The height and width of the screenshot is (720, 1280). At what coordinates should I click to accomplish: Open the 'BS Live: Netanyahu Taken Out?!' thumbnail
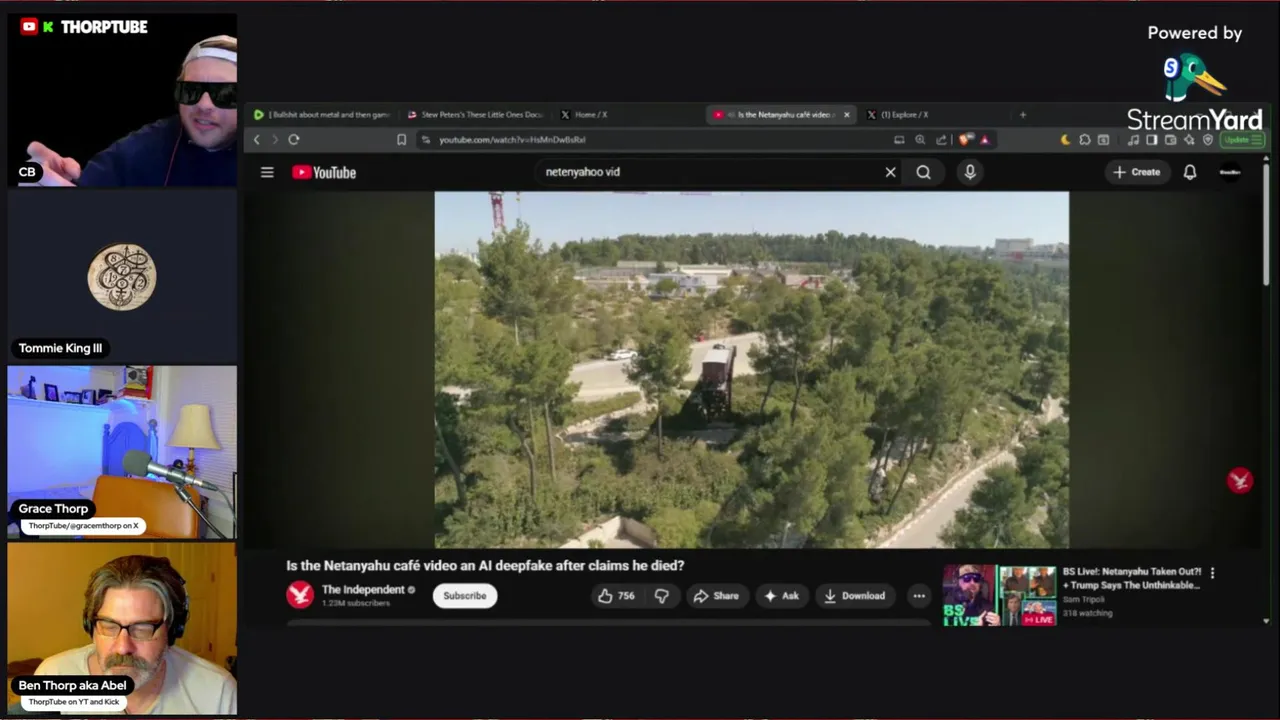999,596
